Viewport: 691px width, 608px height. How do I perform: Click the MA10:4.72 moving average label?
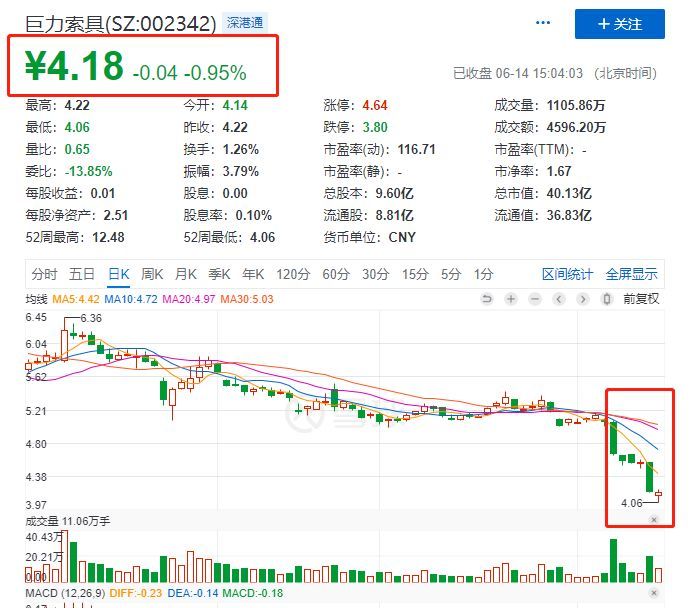131,299
